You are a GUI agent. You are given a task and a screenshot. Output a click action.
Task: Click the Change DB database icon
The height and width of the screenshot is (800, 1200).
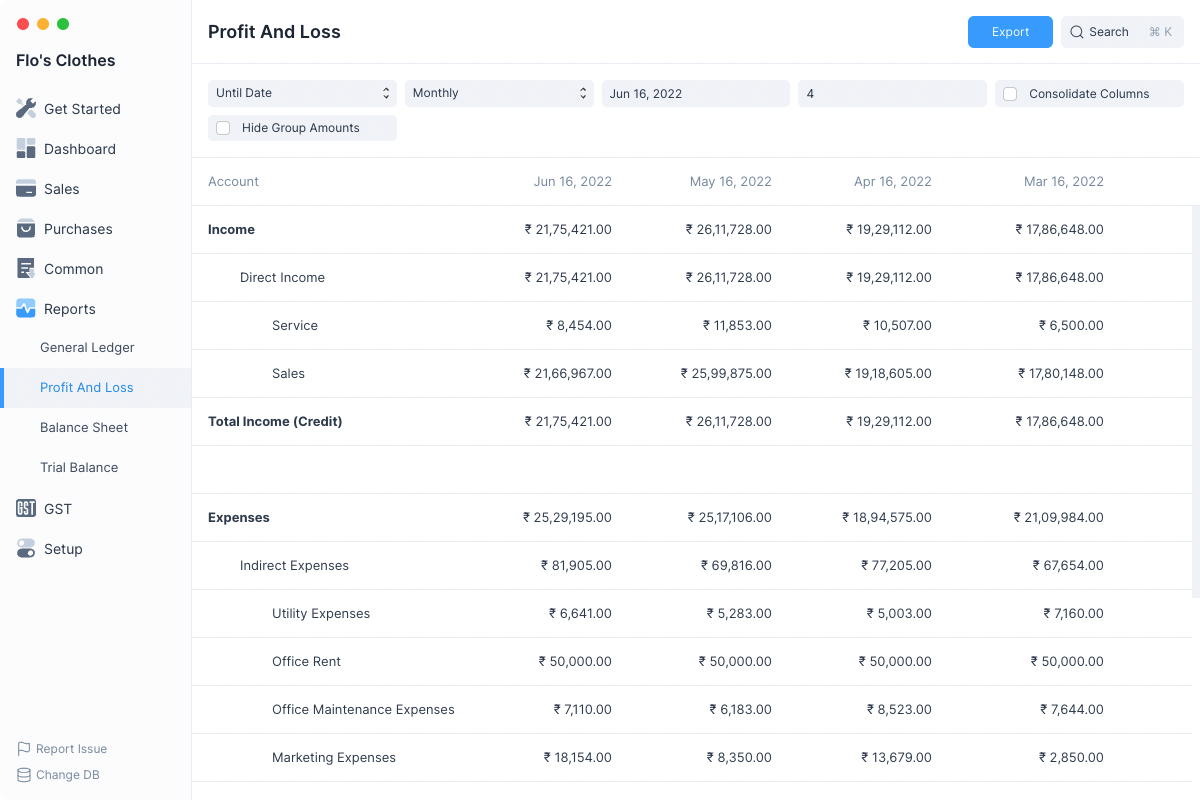click(x=24, y=775)
